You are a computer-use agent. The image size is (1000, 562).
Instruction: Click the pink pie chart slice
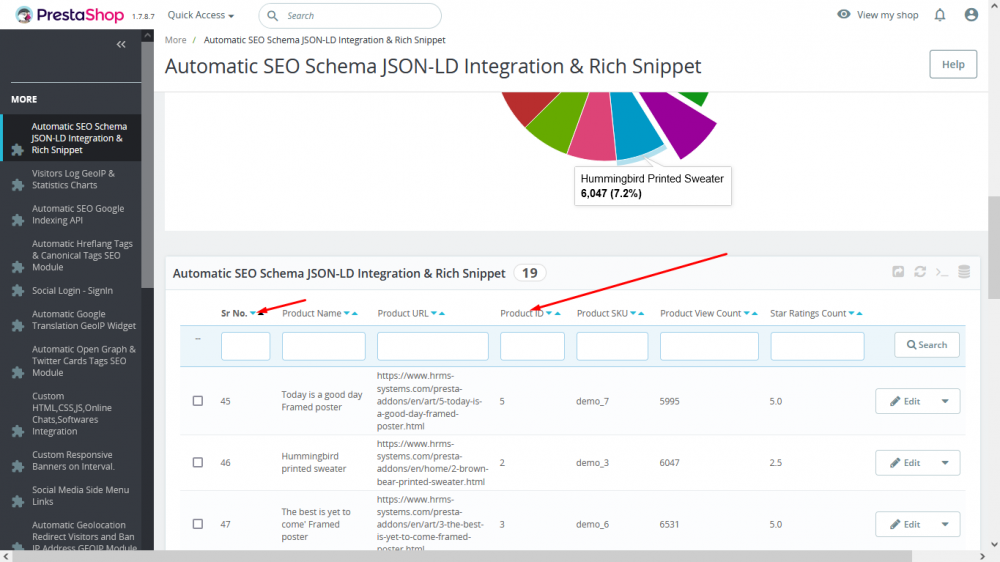coord(593,128)
